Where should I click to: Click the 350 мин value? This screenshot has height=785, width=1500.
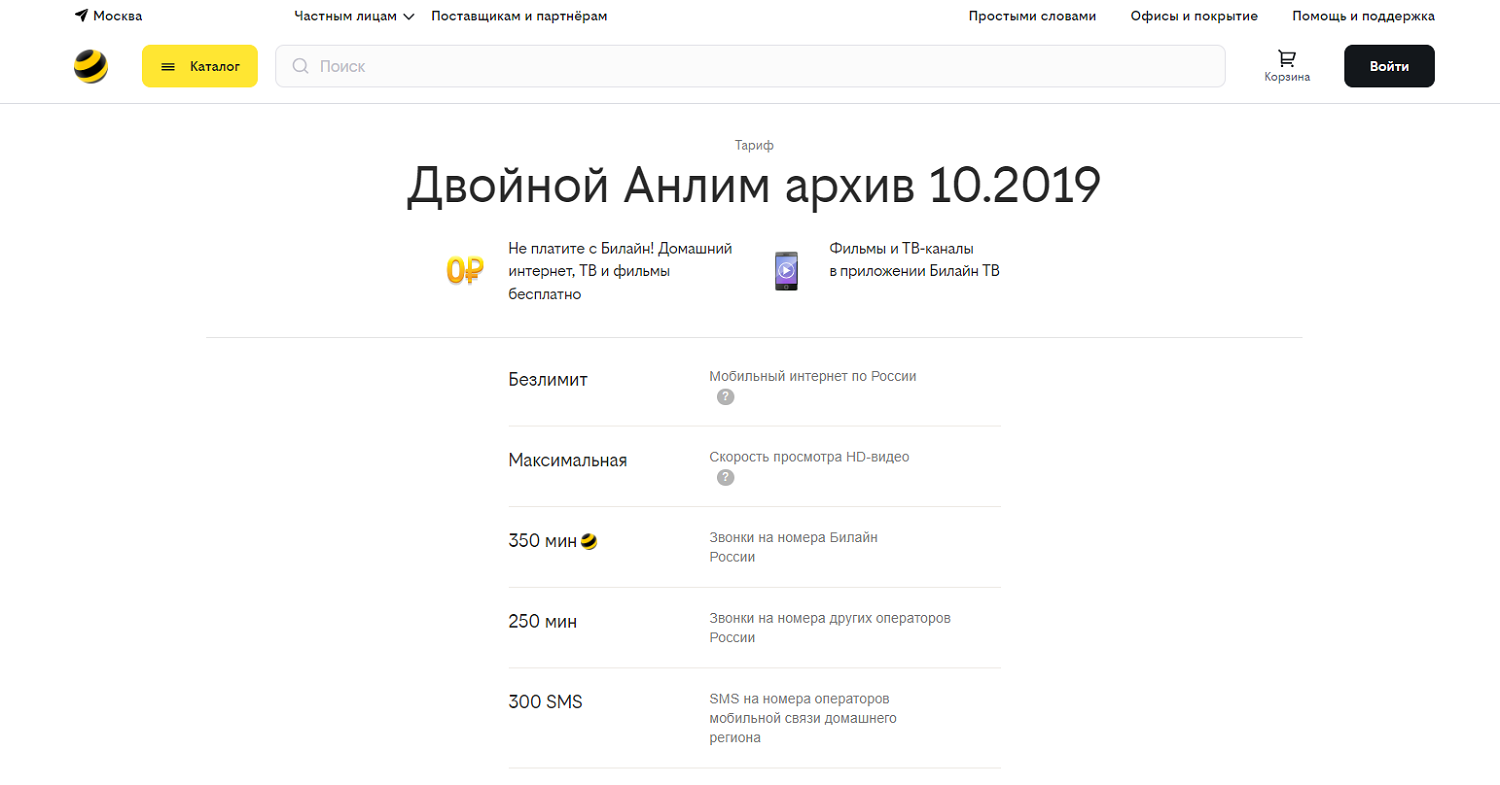click(x=542, y=542)
